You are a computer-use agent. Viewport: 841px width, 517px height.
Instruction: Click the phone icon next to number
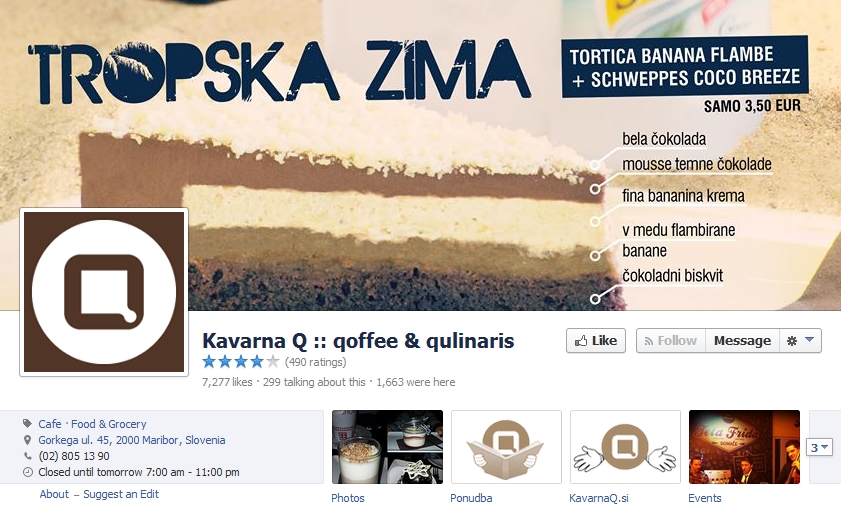click(x=27, y=456)
